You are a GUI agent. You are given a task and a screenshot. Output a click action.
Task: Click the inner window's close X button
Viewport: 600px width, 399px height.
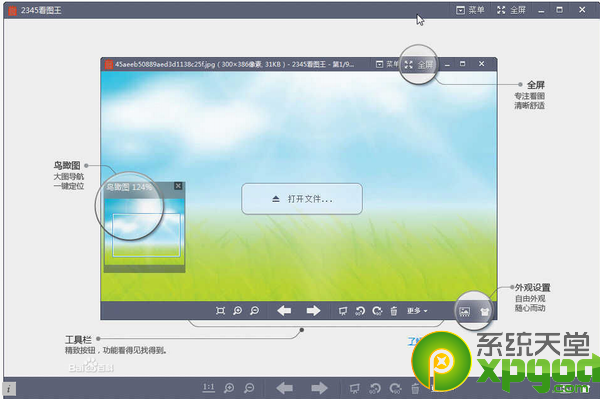coord(482,64)
